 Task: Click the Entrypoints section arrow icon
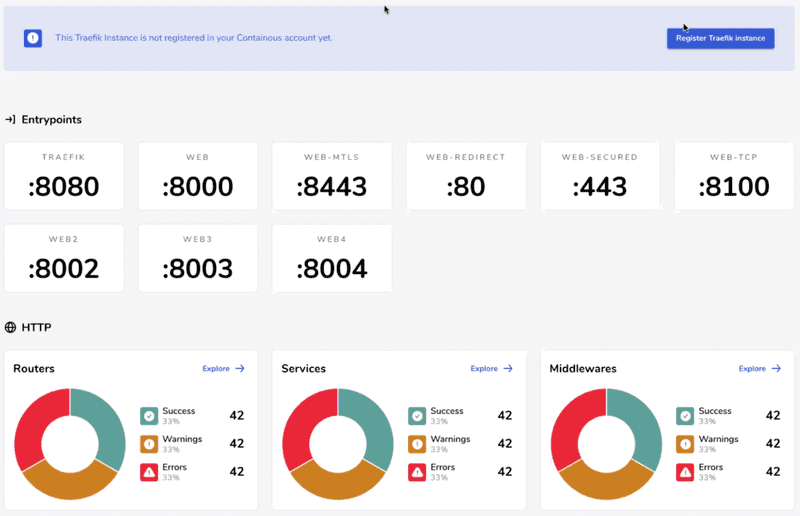click(x=10, y=119)
